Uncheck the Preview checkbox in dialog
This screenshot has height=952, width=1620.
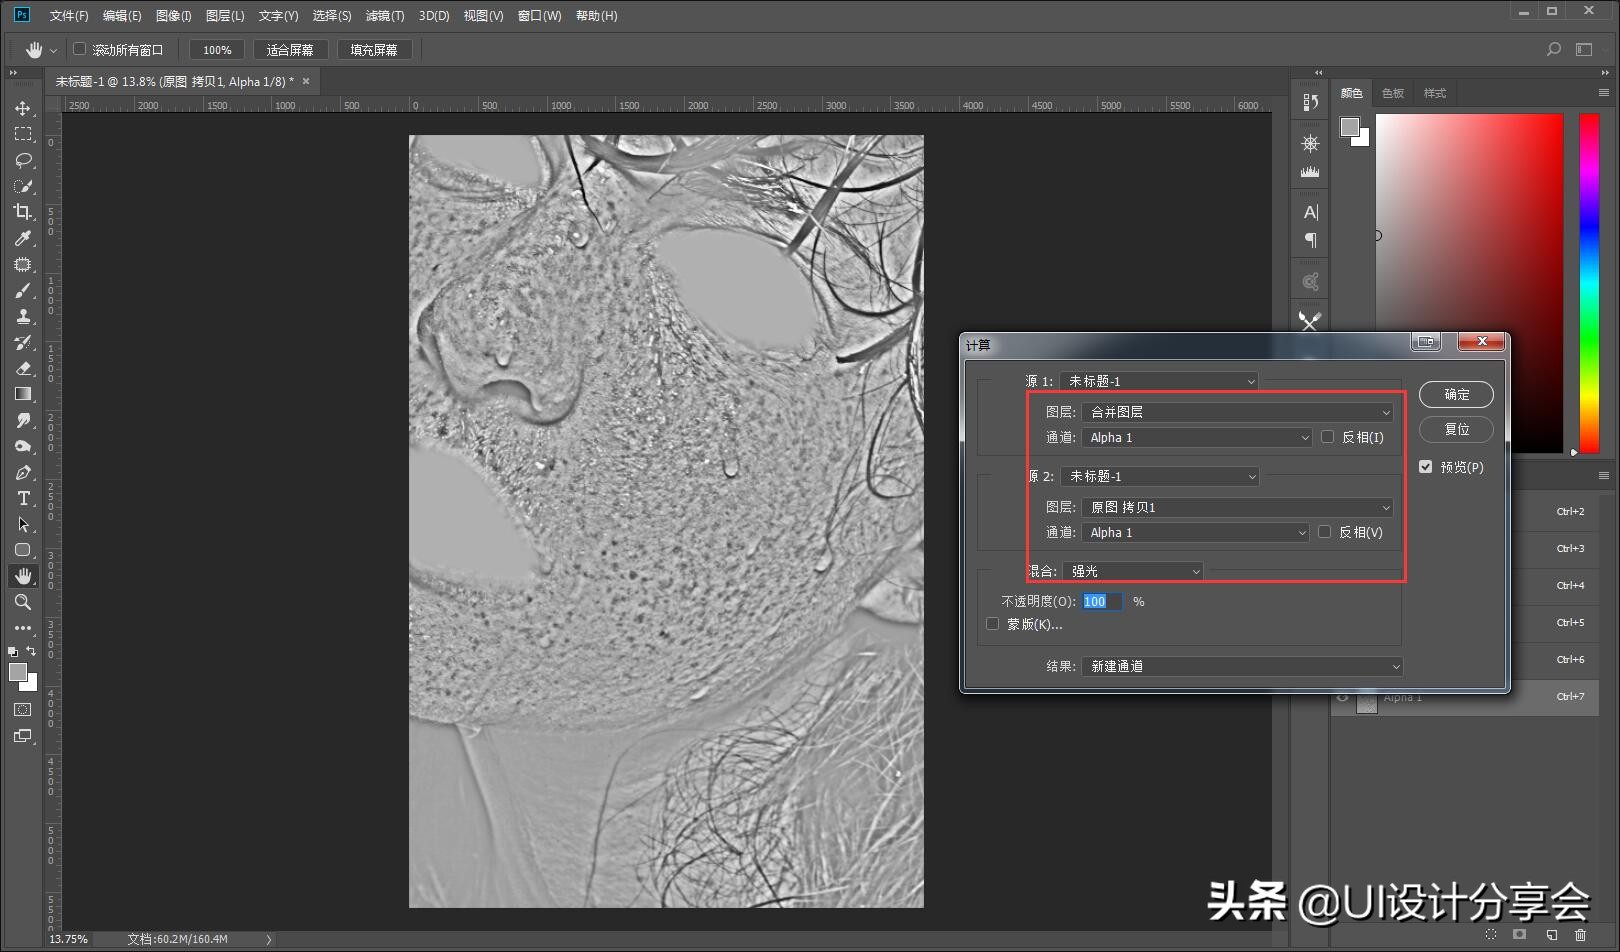[1426, 467]
